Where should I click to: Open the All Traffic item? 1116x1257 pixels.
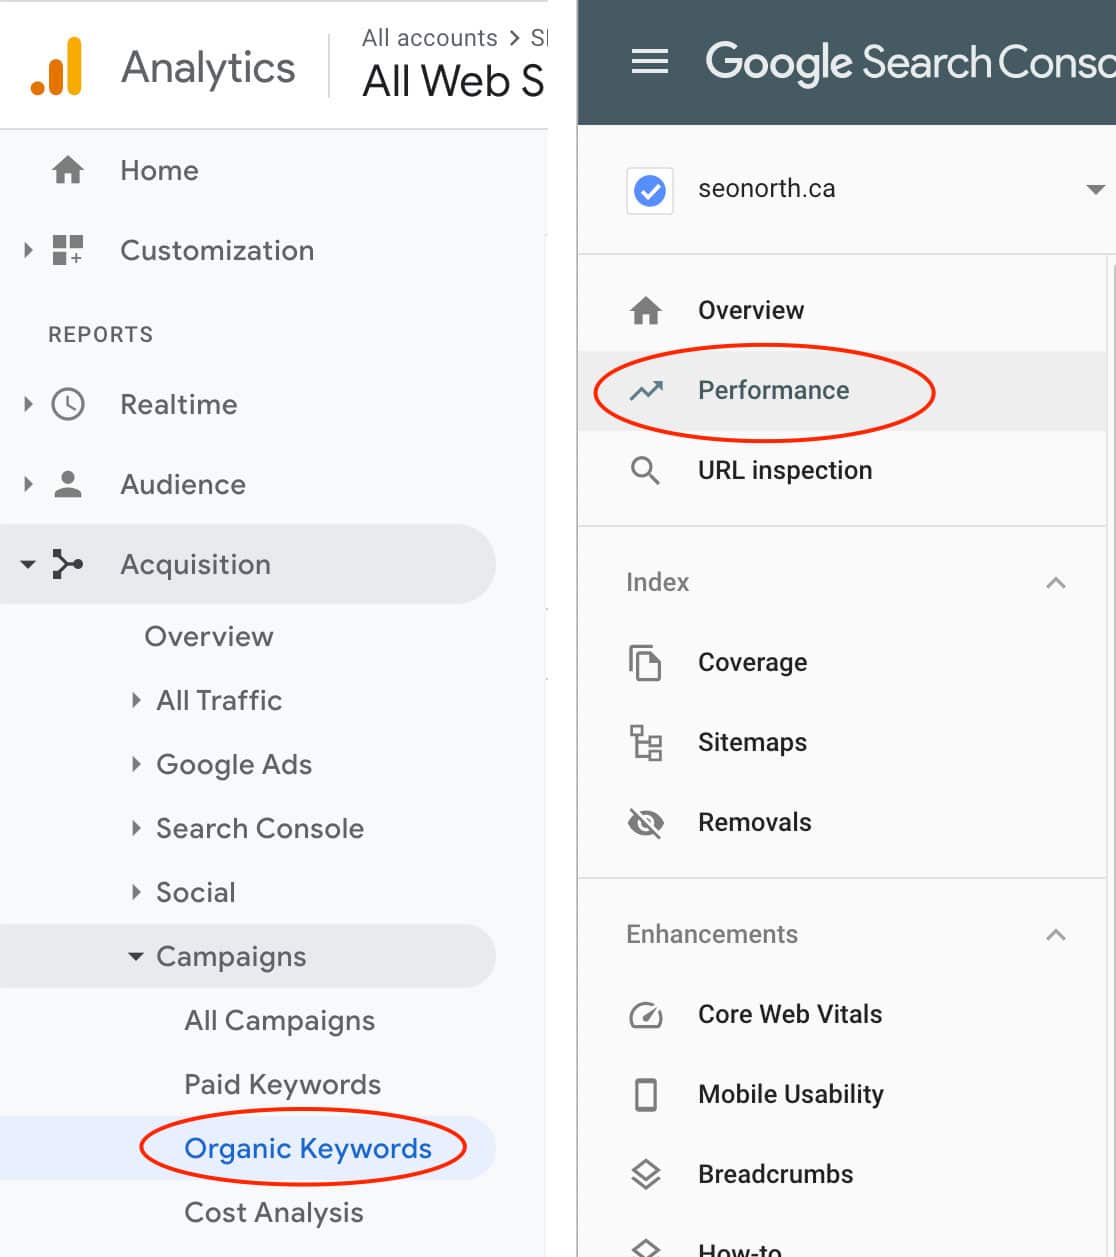219,700
